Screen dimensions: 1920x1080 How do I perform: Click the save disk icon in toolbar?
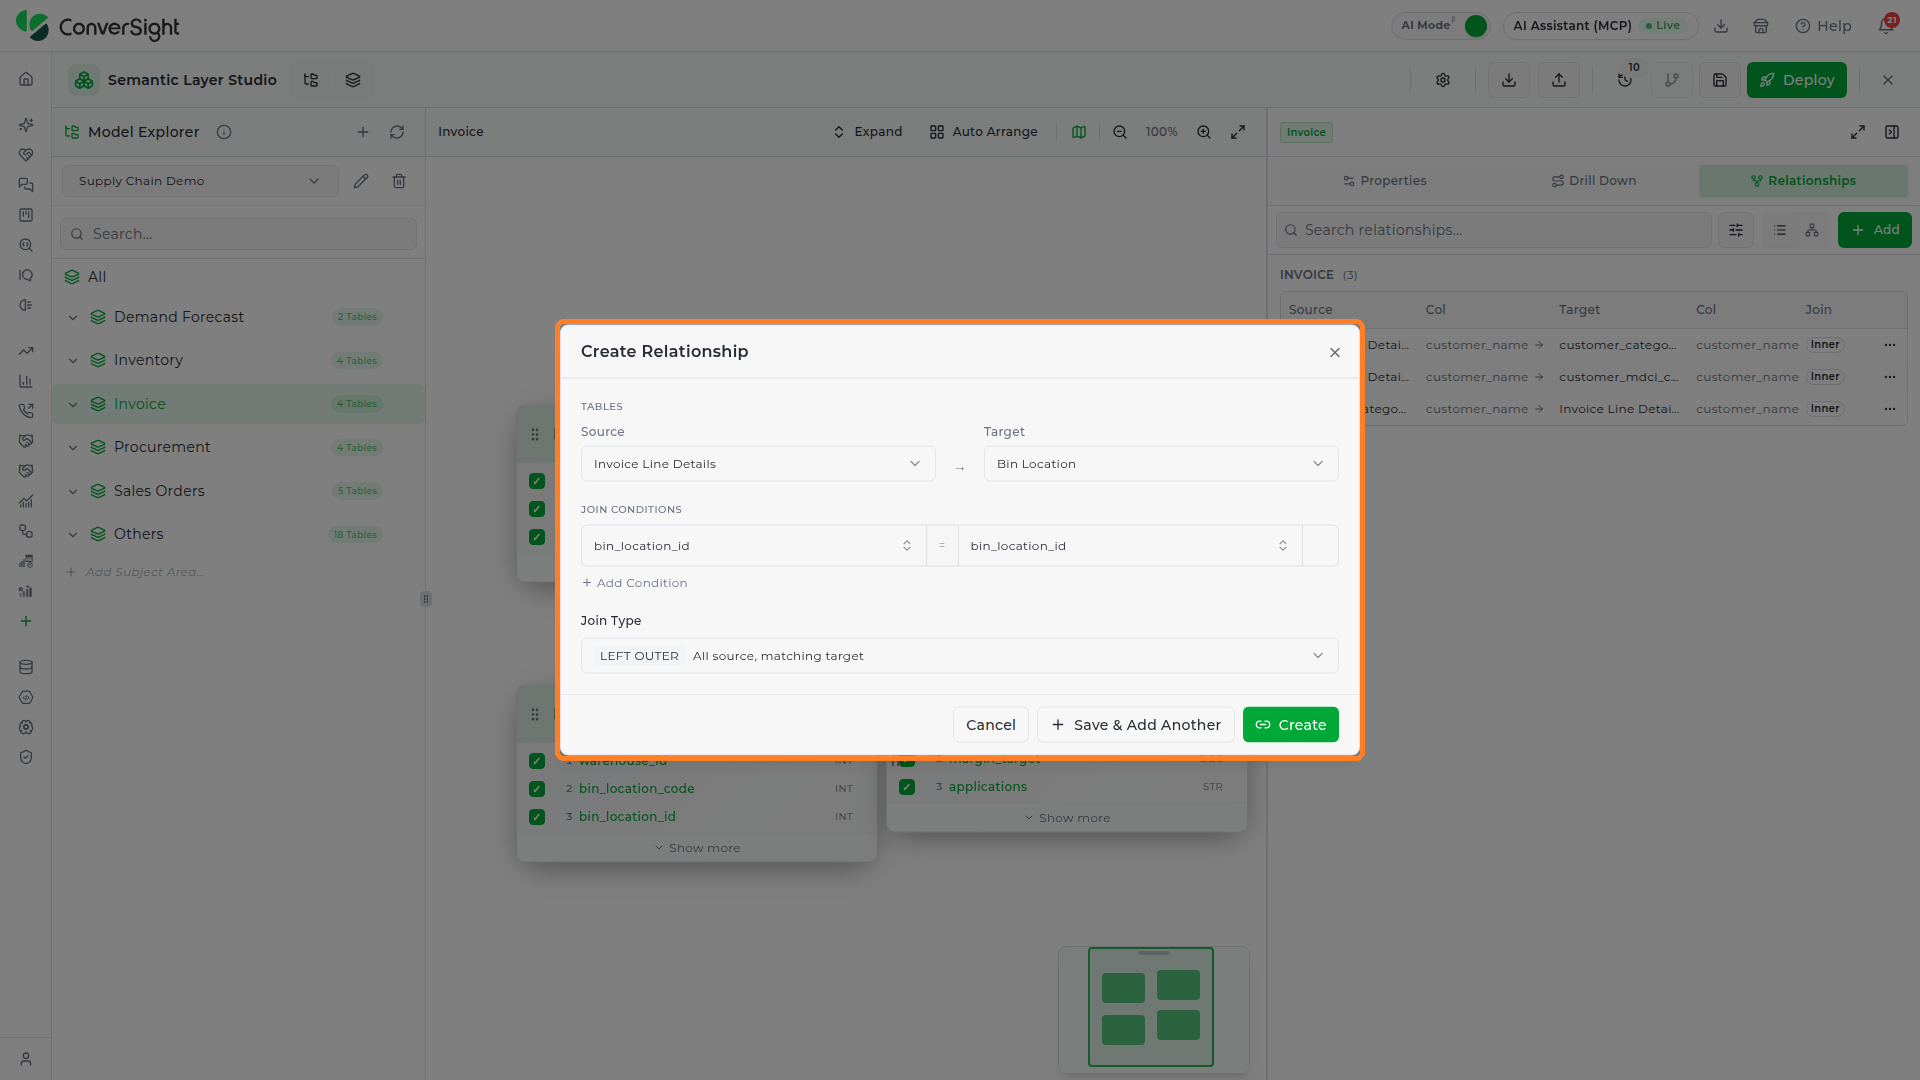(x=1719, y=80)
